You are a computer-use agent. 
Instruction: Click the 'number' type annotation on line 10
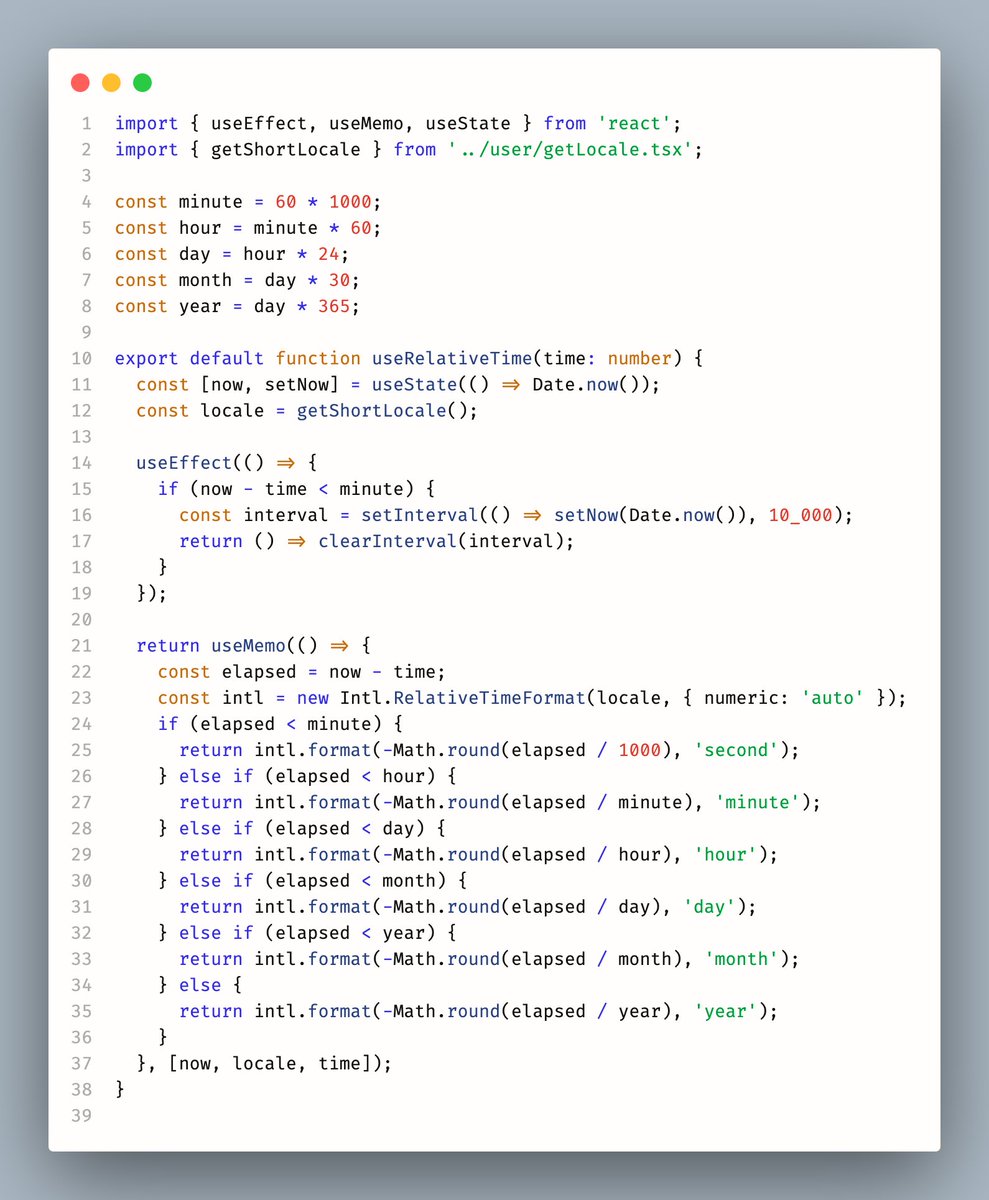tap(639, 358)
